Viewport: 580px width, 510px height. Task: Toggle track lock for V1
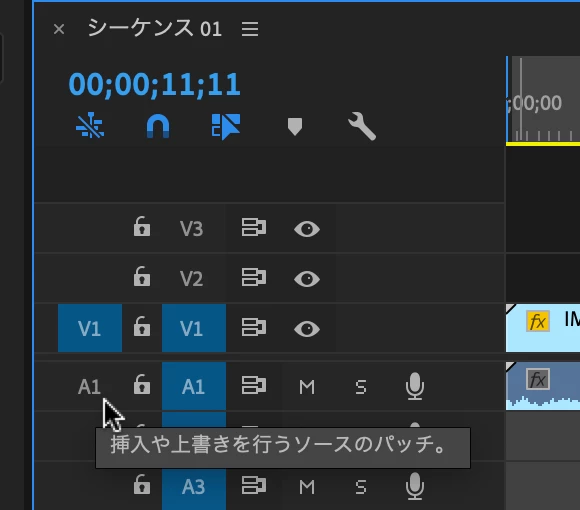[x=142, y=327]
